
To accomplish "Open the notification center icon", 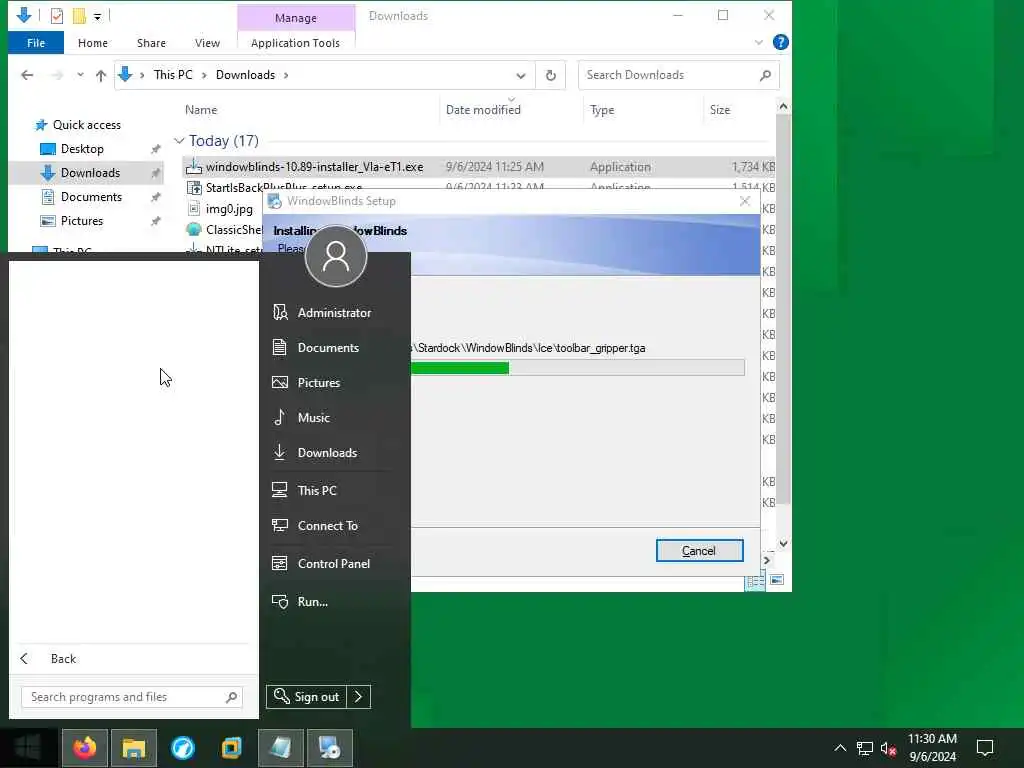I will point(985,748).
